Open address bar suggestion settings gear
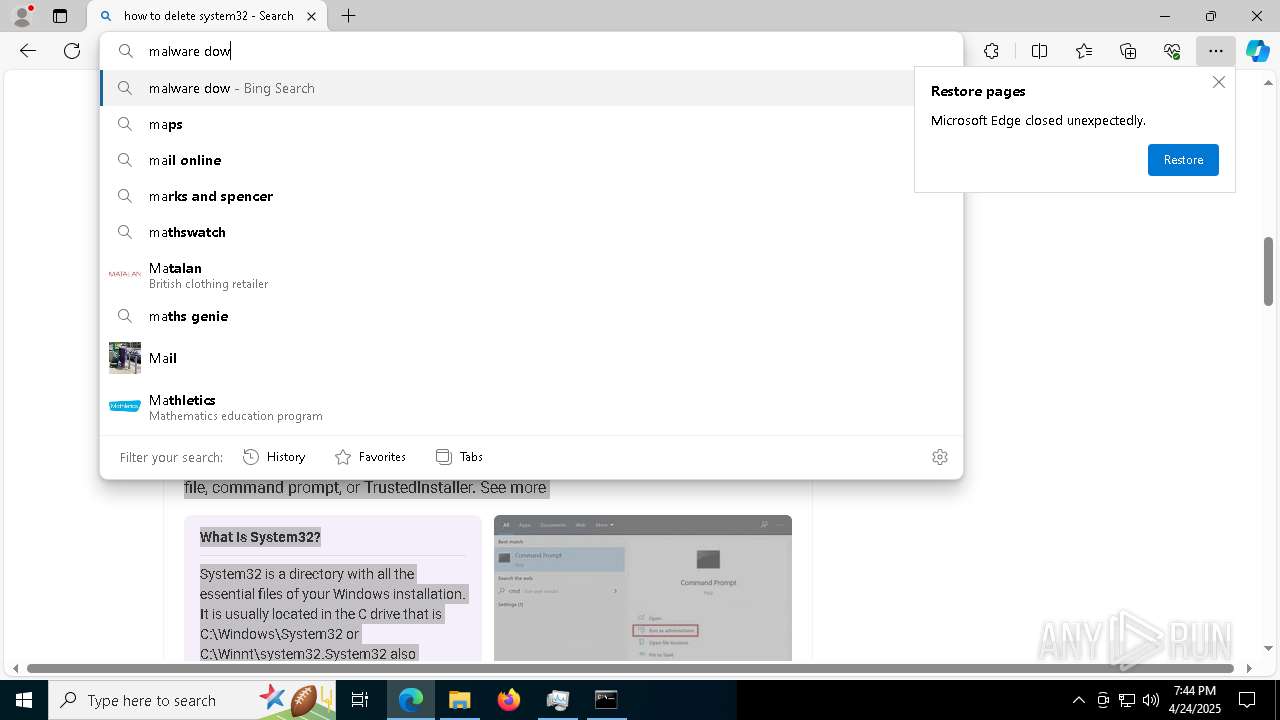 (x=939, y=457)
